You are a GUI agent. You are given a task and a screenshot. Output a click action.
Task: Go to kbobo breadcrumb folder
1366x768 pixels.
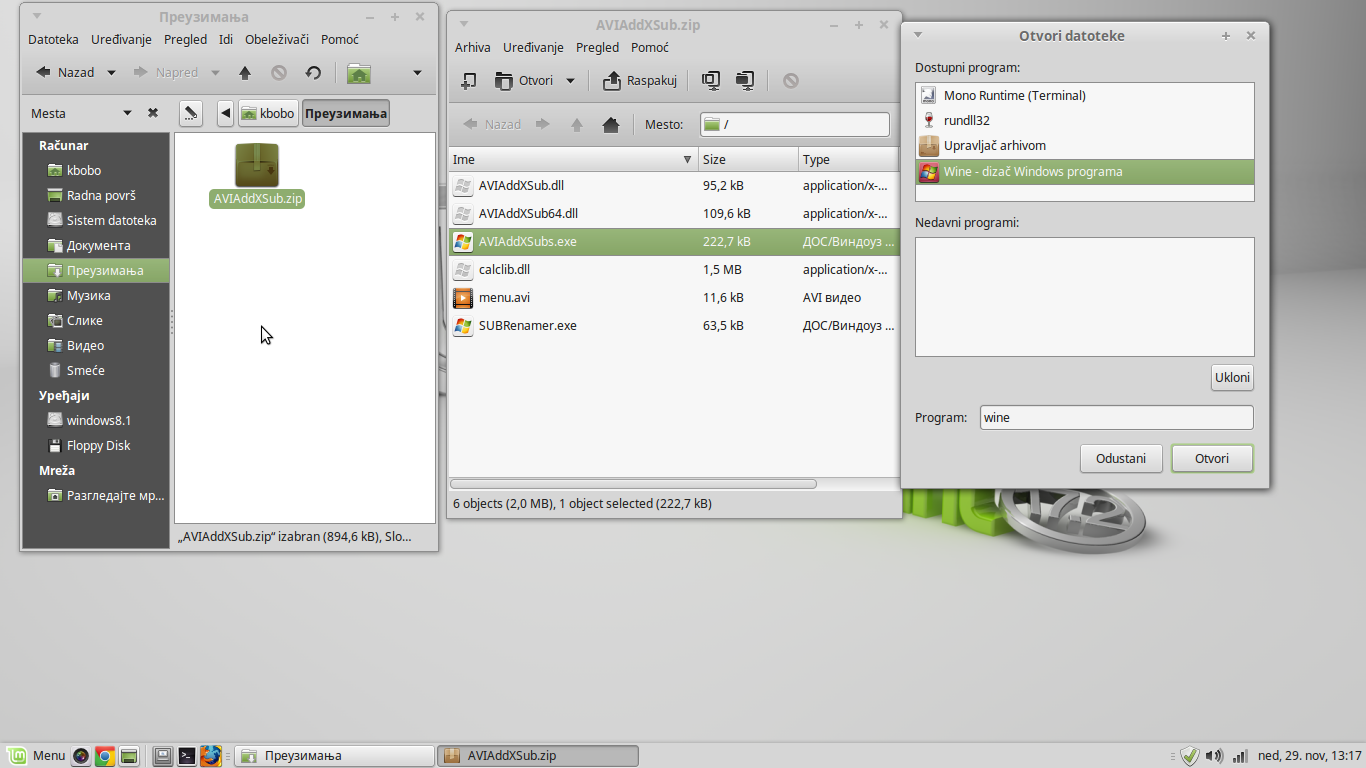(x=268, y=113)
